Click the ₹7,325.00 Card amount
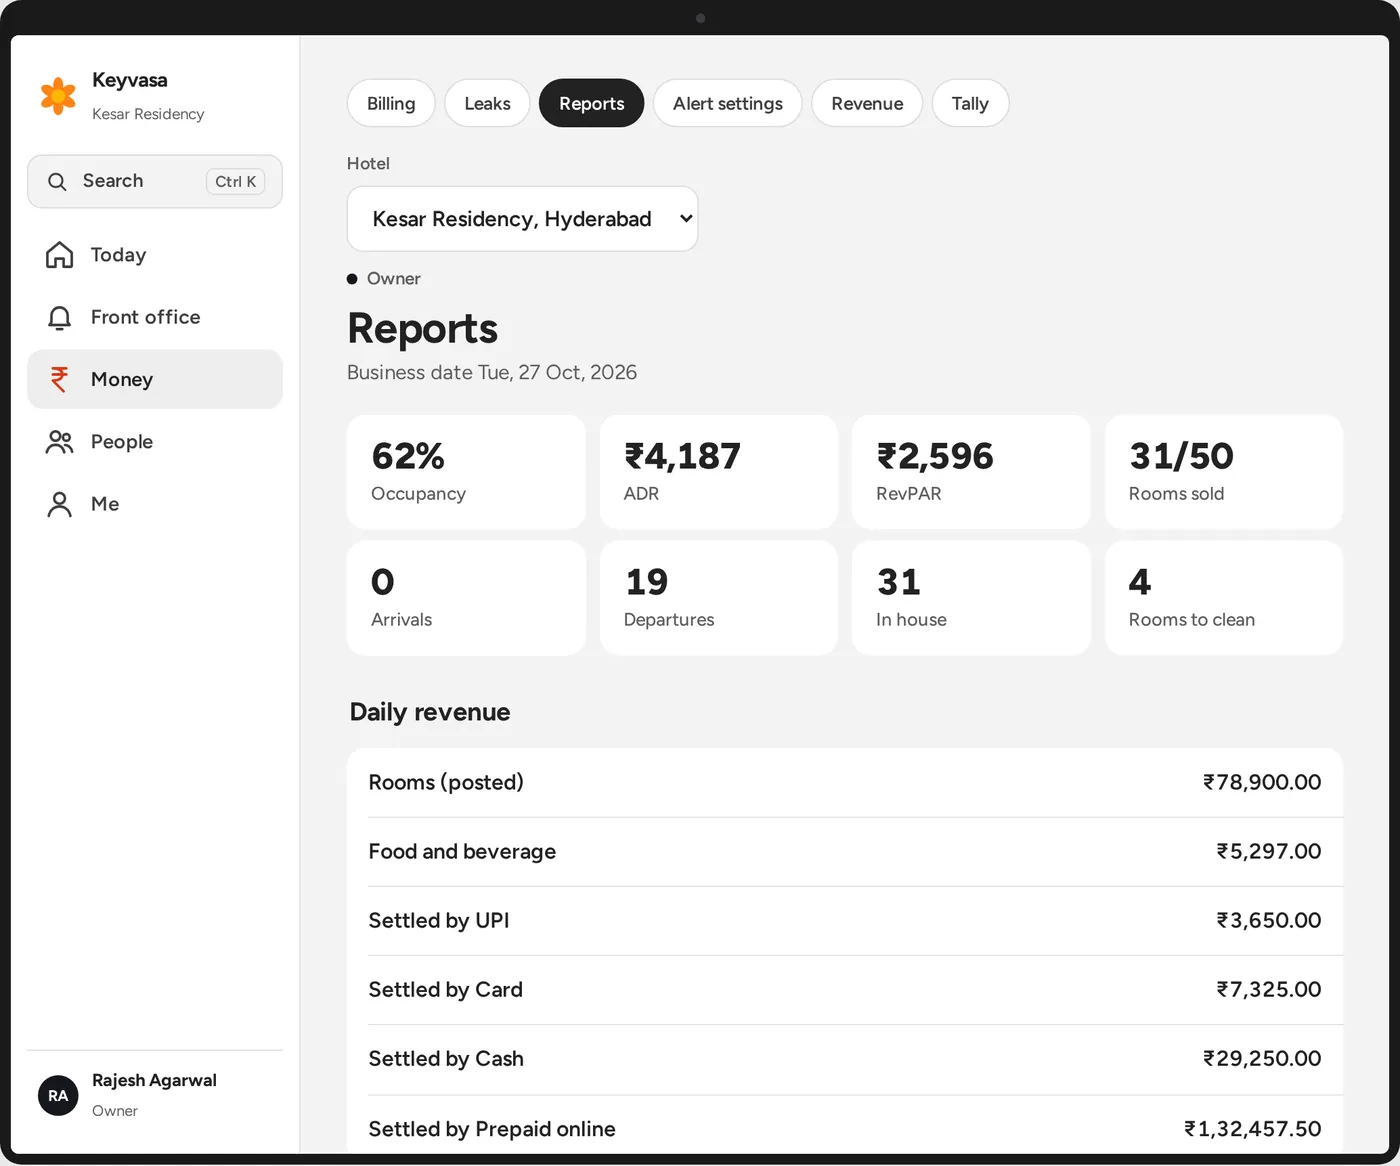 (1269, 989)
